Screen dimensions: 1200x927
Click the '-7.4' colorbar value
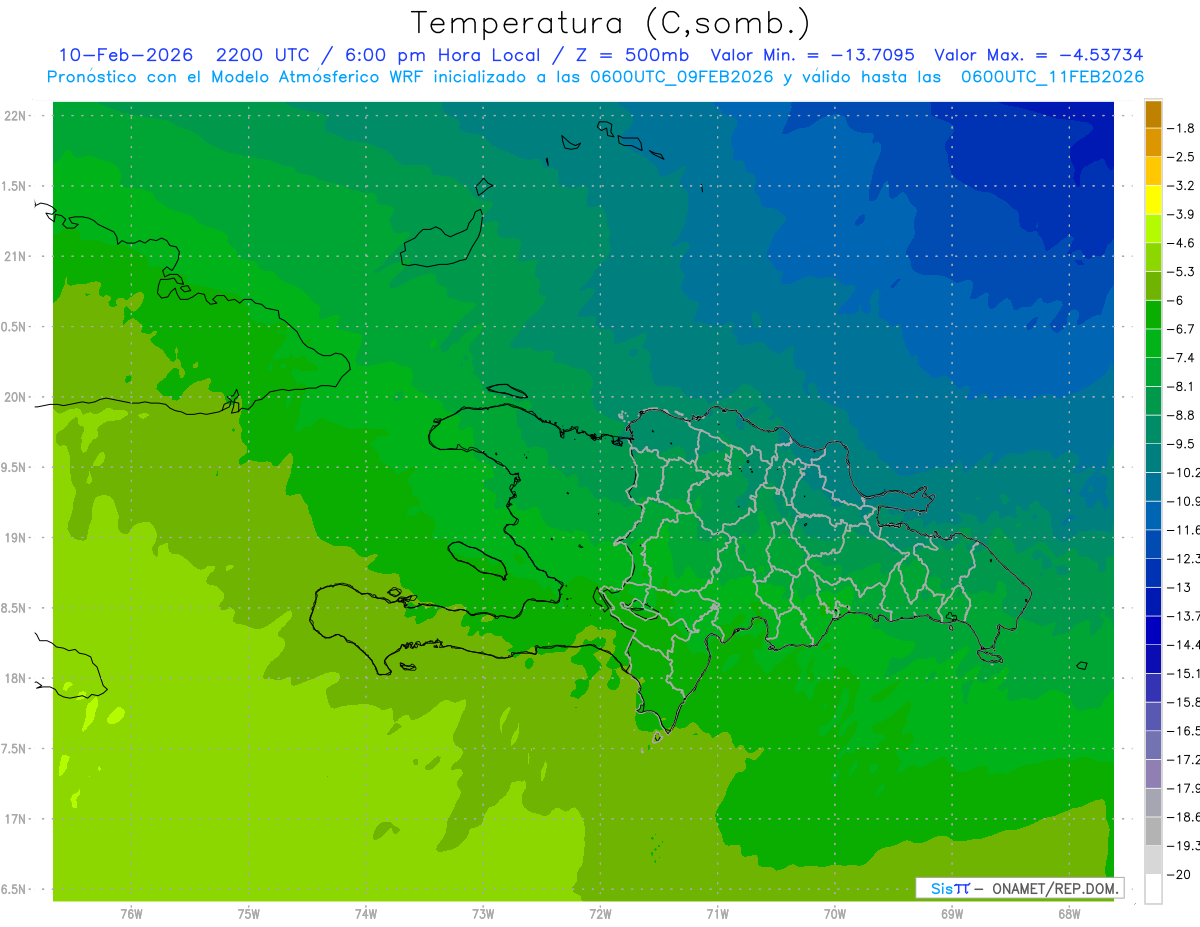click(1181, 358)
